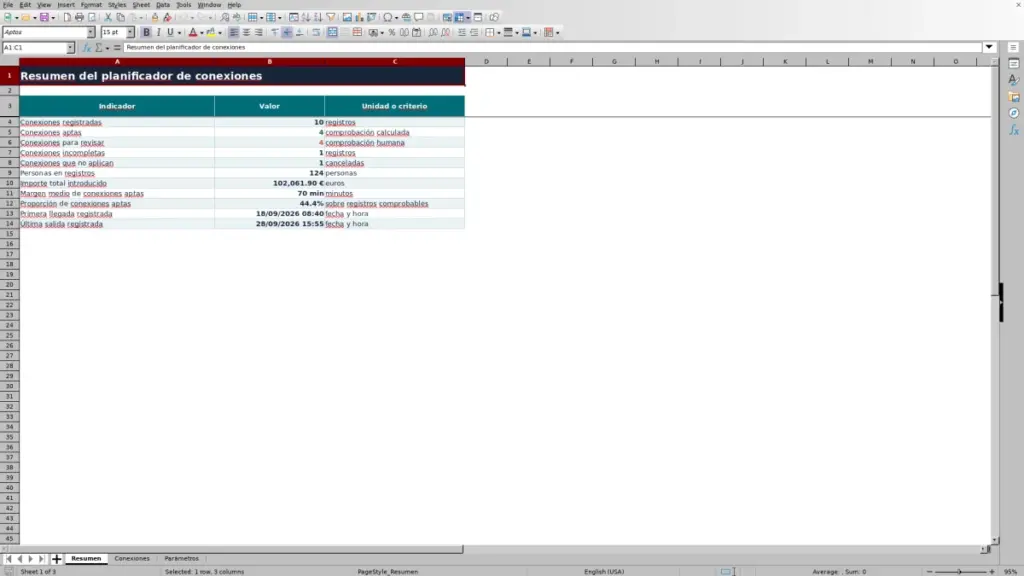Switch to Conexiones sheet tab
The height and width of the screenshot is (576, 1024).
tap(132, 558)
